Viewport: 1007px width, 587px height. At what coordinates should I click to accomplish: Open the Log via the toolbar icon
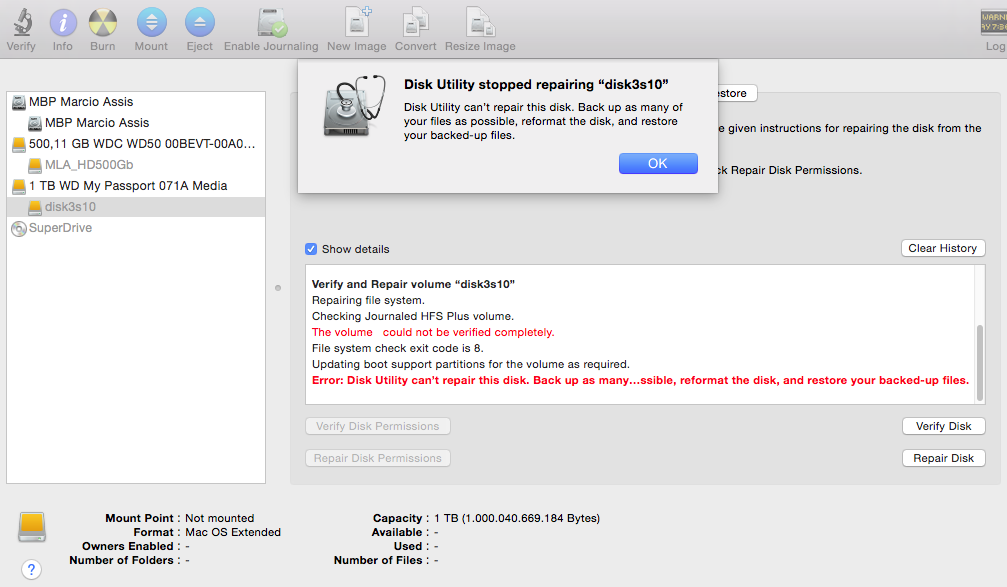click(993, 20)
